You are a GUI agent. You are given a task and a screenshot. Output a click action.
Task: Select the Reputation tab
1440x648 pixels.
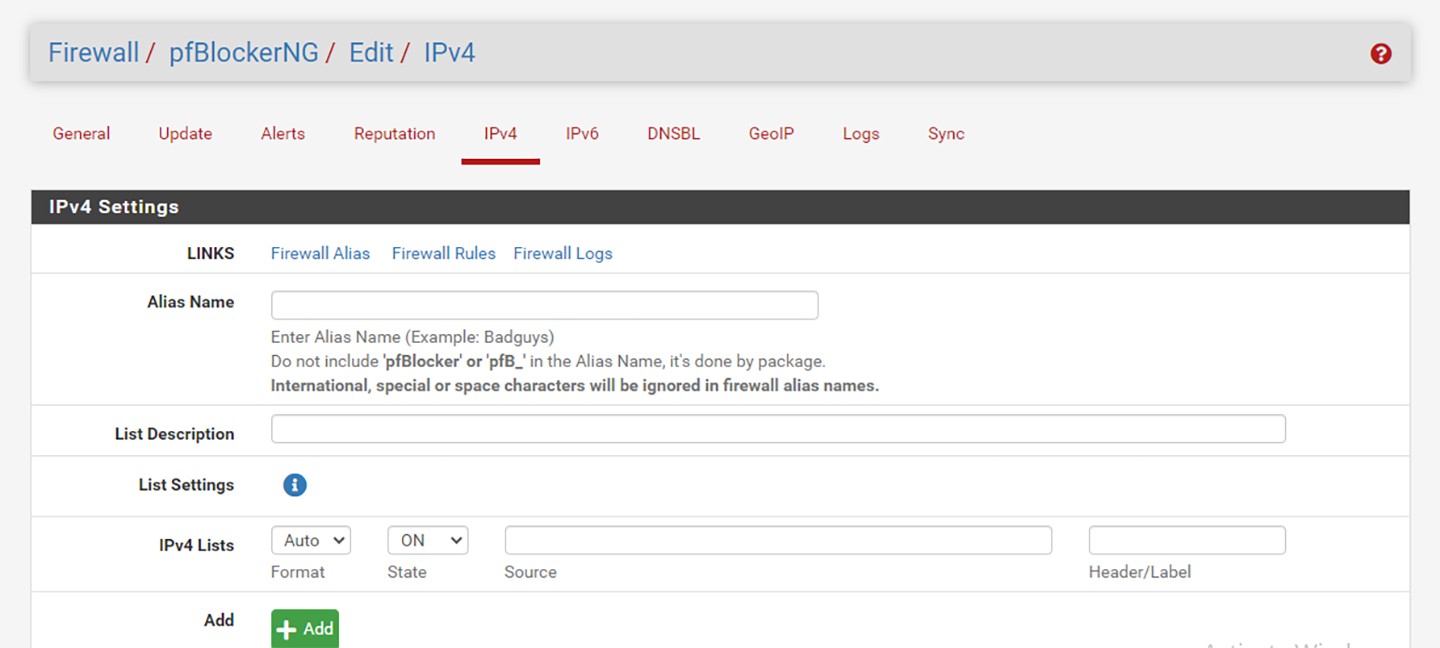pyautogui.click(x=394, y=134)
